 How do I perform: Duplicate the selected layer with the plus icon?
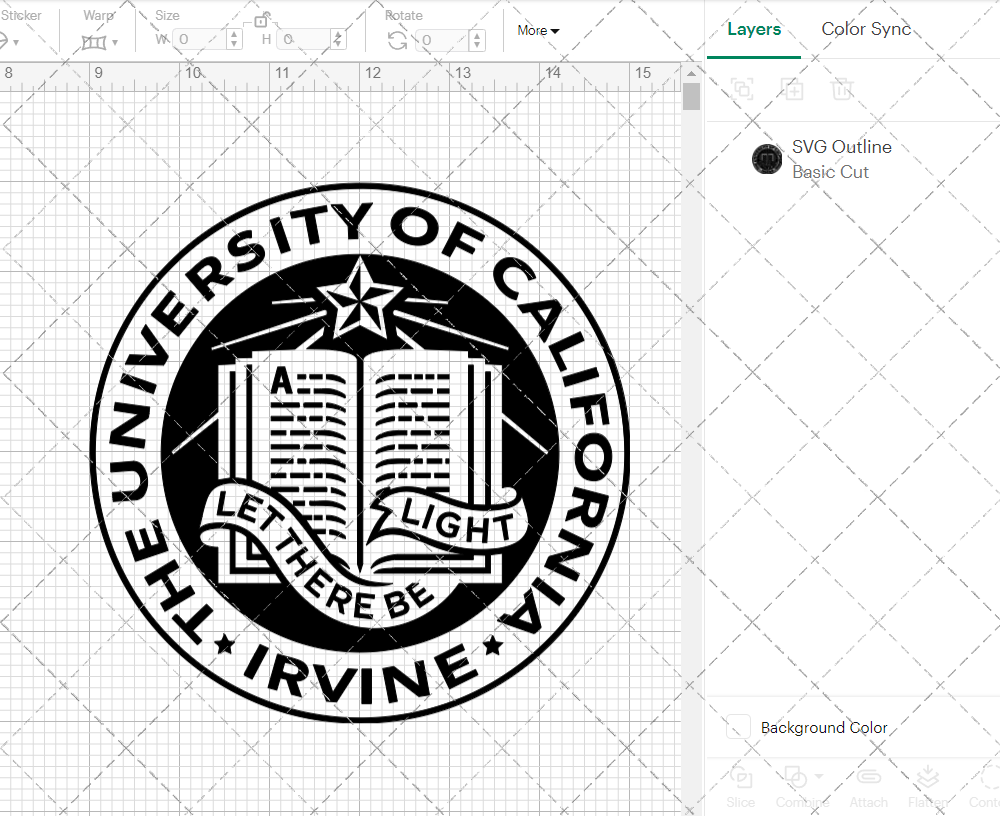pos(793,90)
